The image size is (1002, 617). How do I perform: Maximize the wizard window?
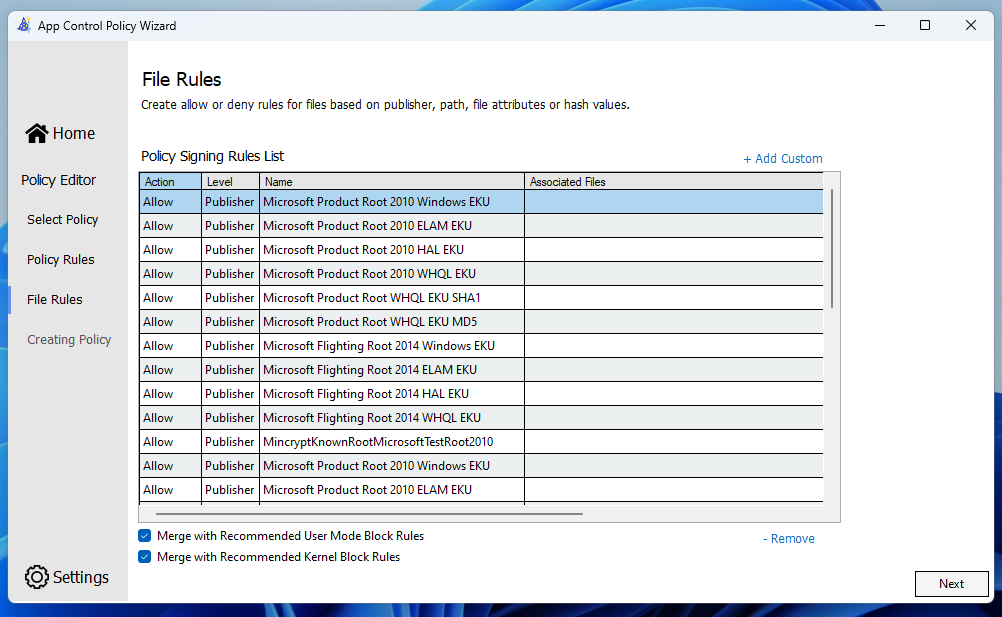pyautogui.click(x=925, y=25)
